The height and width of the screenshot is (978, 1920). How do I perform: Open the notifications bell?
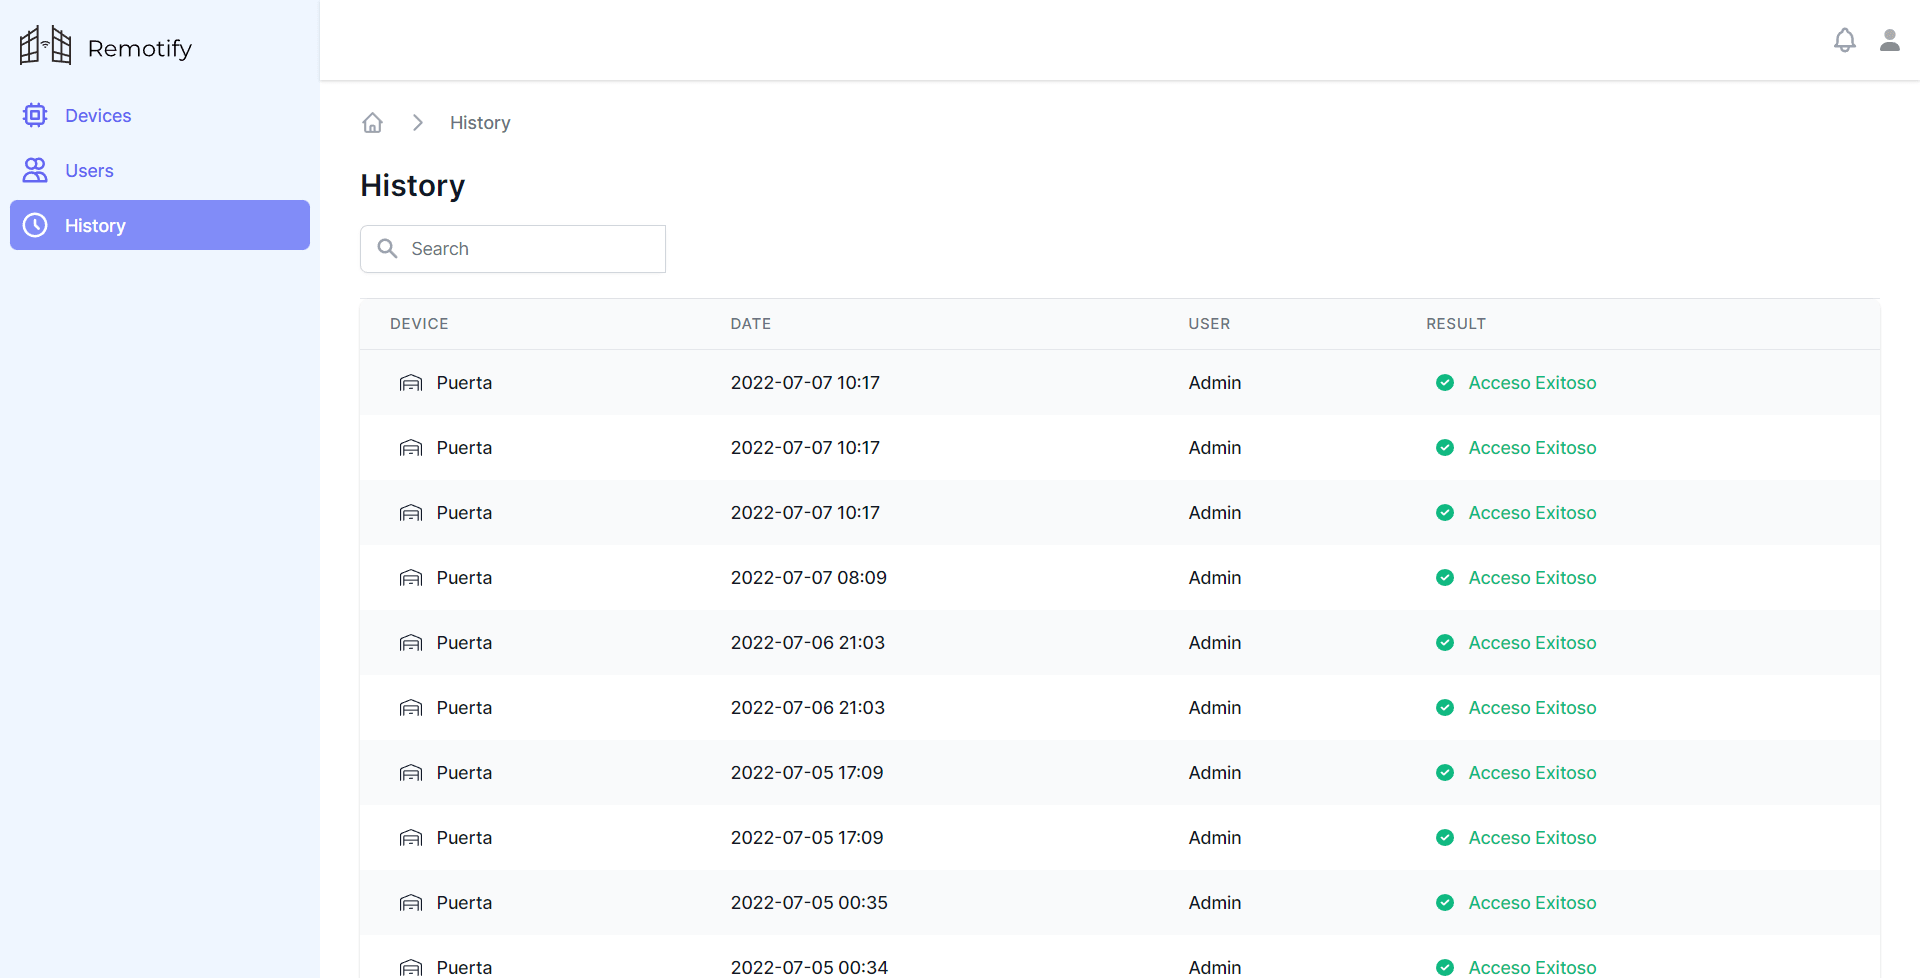pyautogui.click(x=1845, y=40)
